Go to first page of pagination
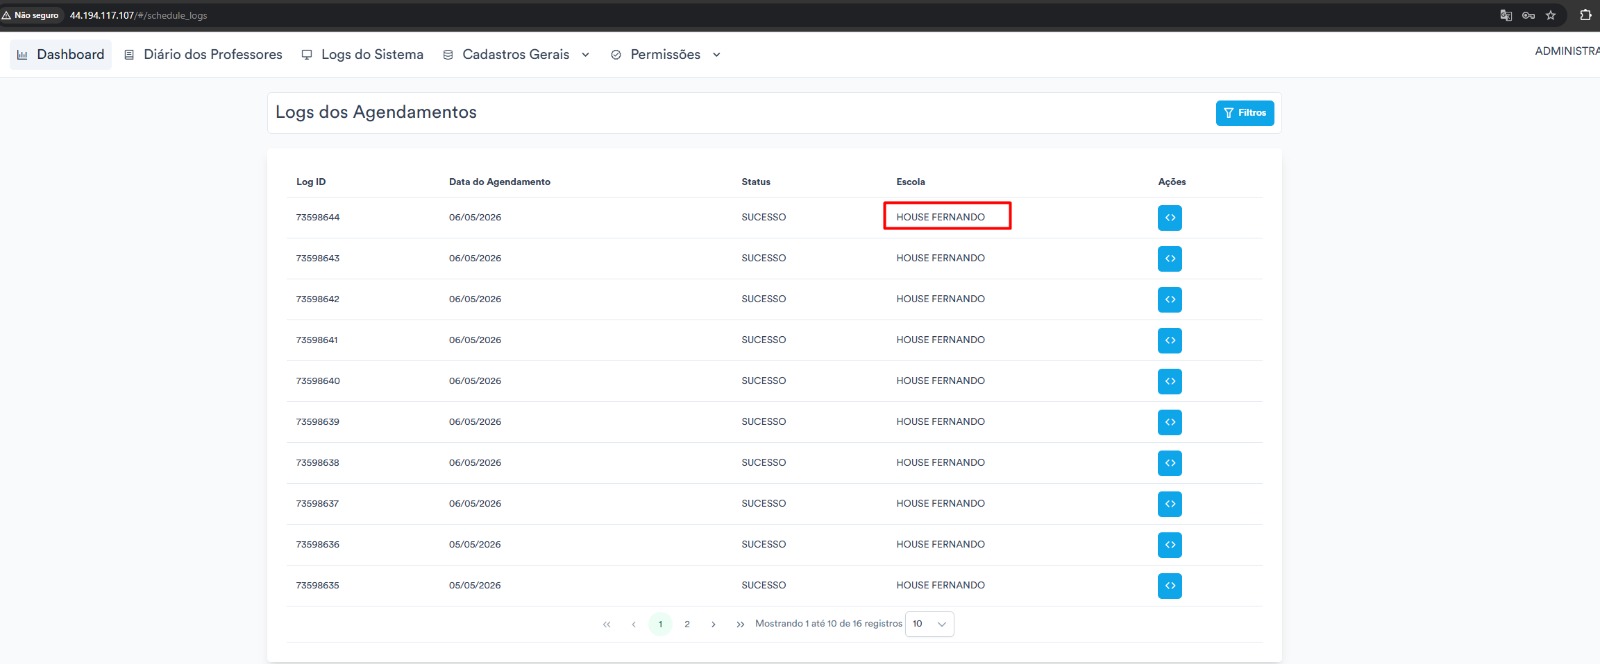 tap(606, 624)
